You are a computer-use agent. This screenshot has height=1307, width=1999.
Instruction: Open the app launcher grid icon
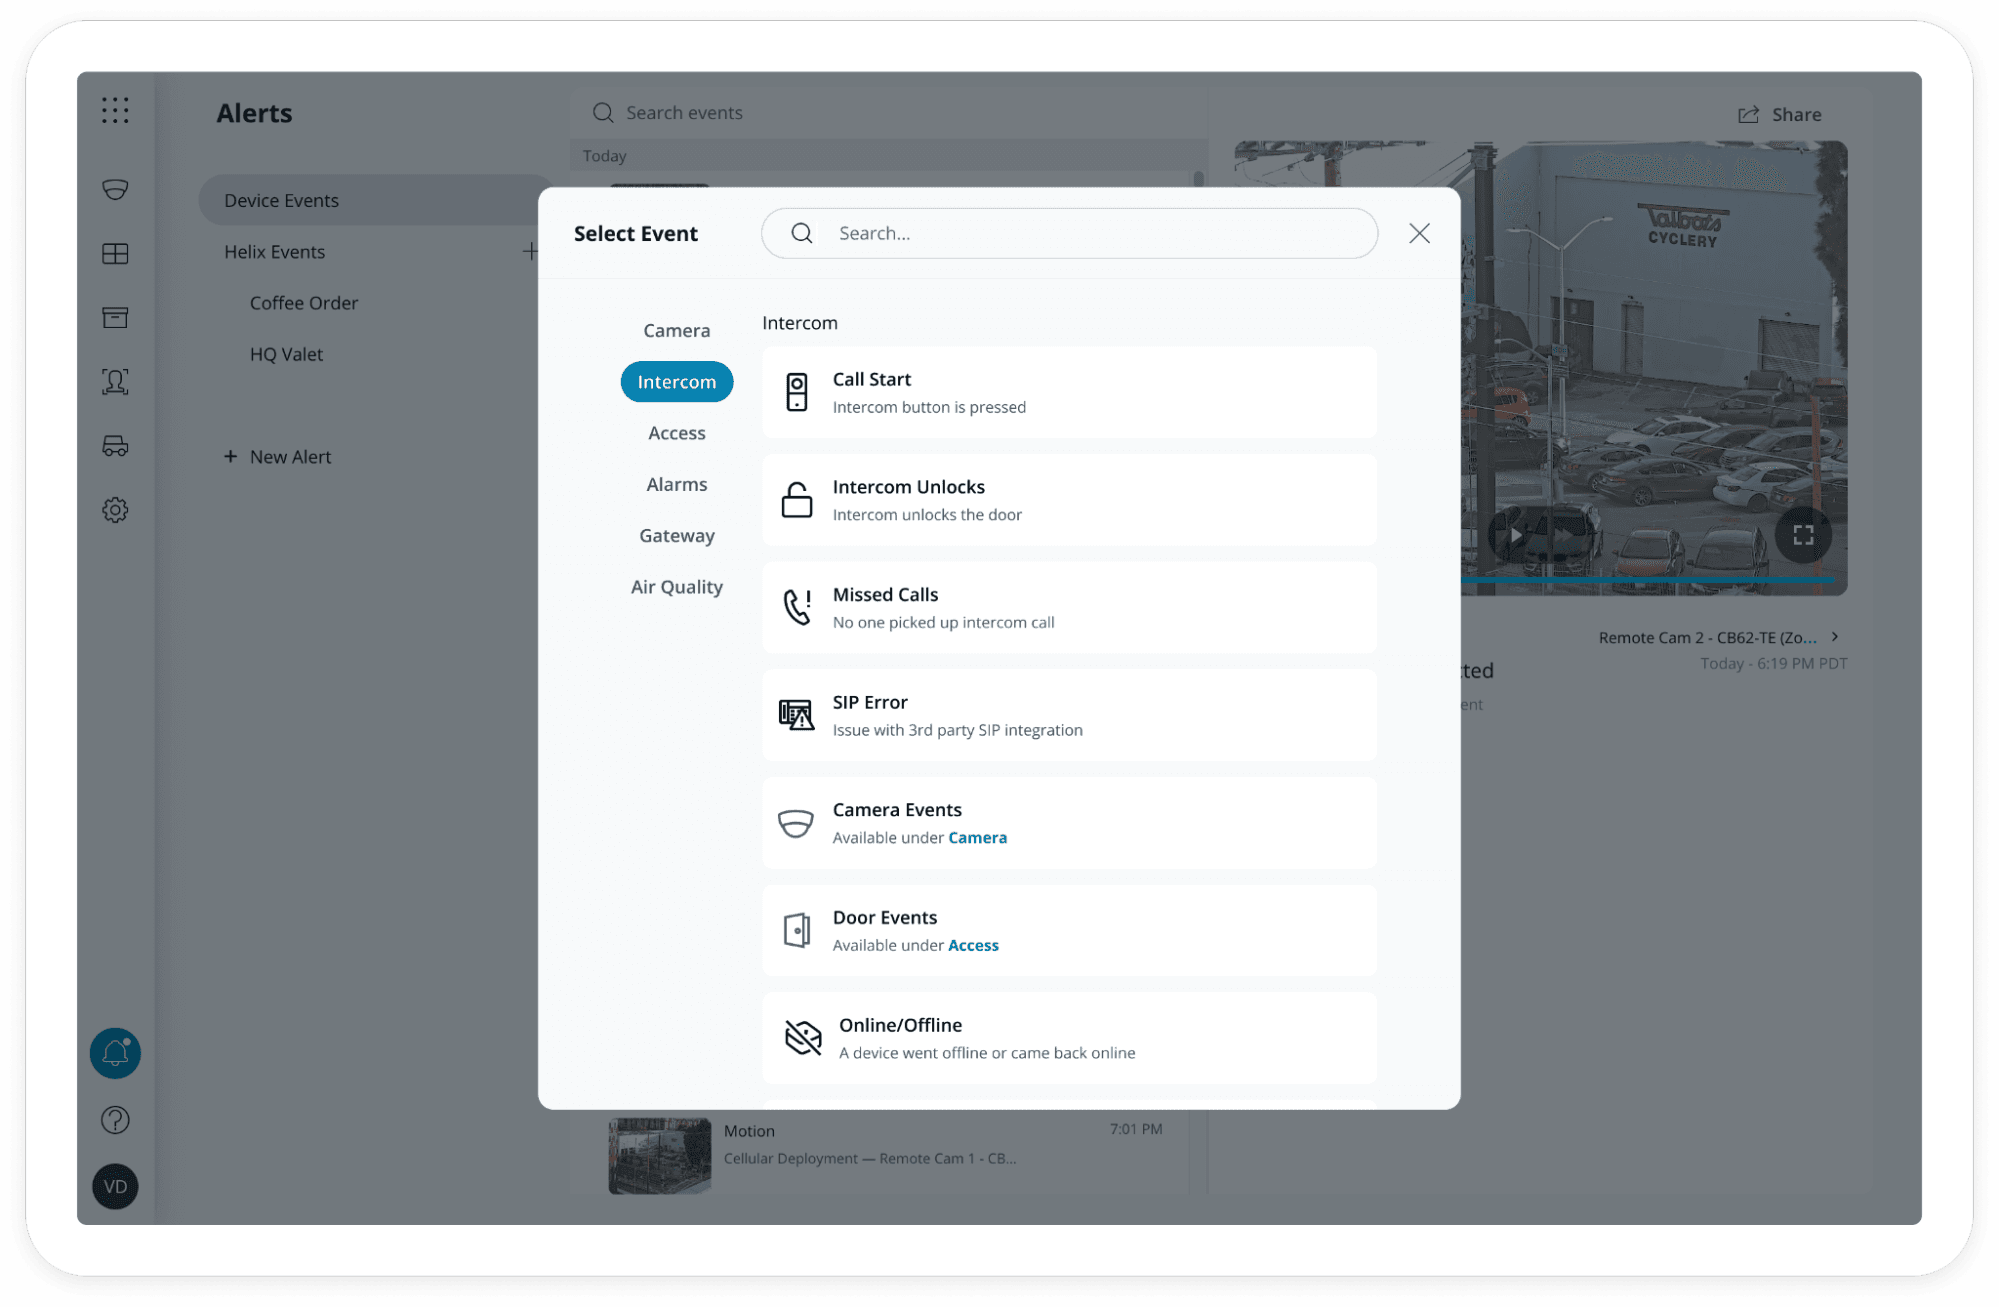115,111
